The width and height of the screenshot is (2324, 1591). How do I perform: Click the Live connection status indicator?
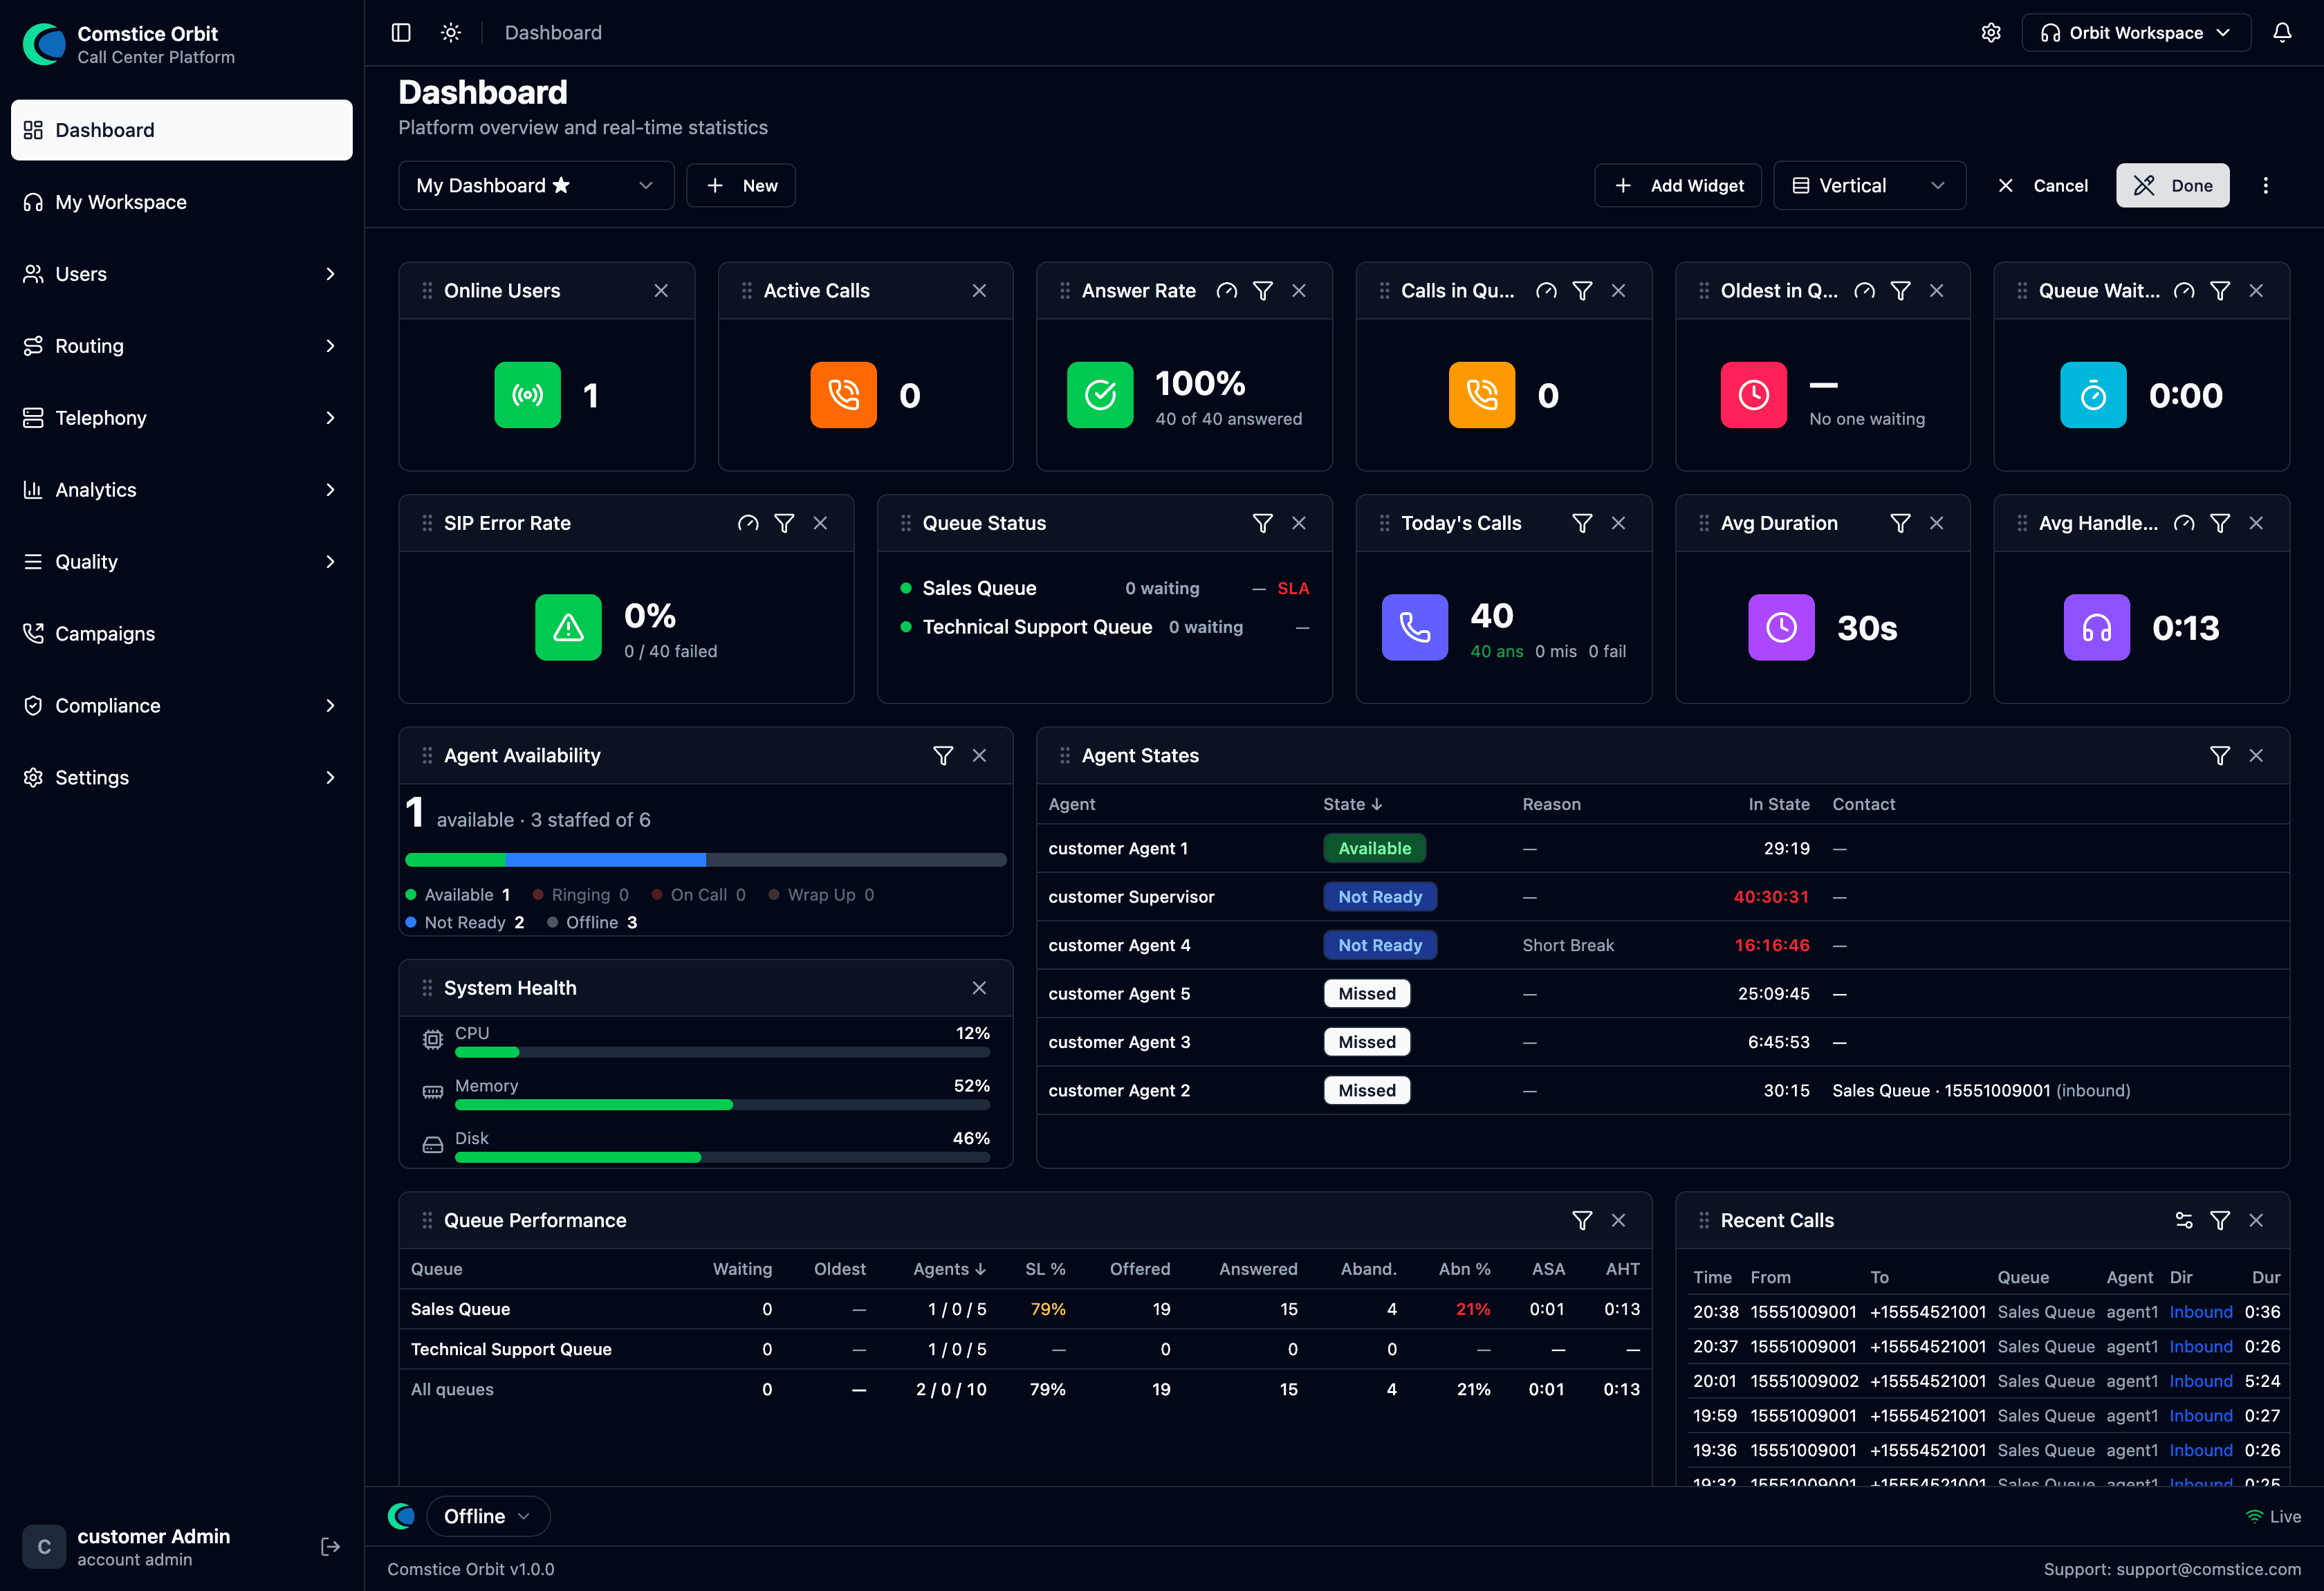tap(2273, 1516)
